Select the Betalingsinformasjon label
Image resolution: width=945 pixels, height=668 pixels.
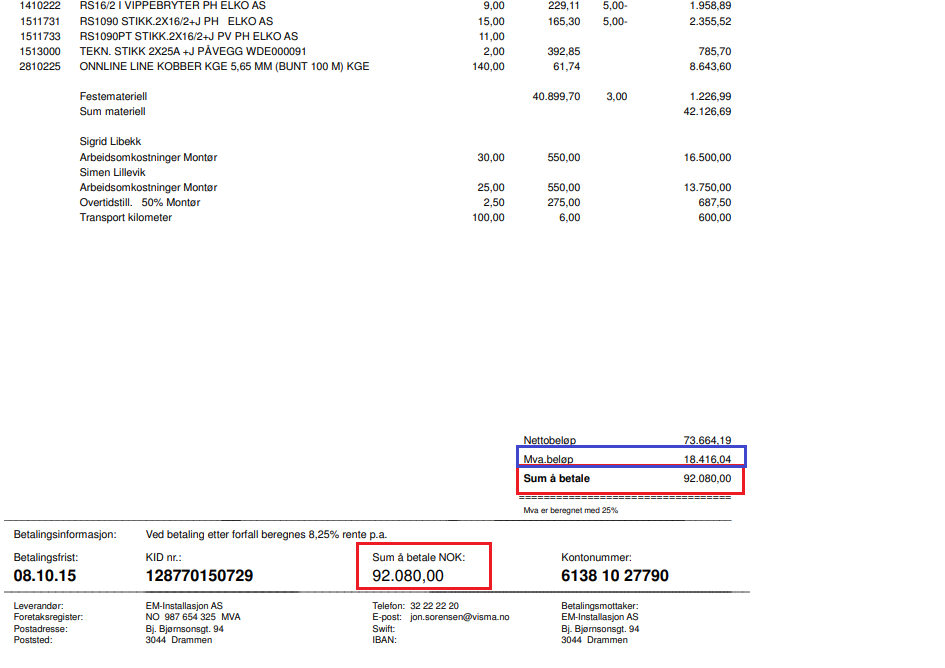pyautogui.click(x=65, y=535)
